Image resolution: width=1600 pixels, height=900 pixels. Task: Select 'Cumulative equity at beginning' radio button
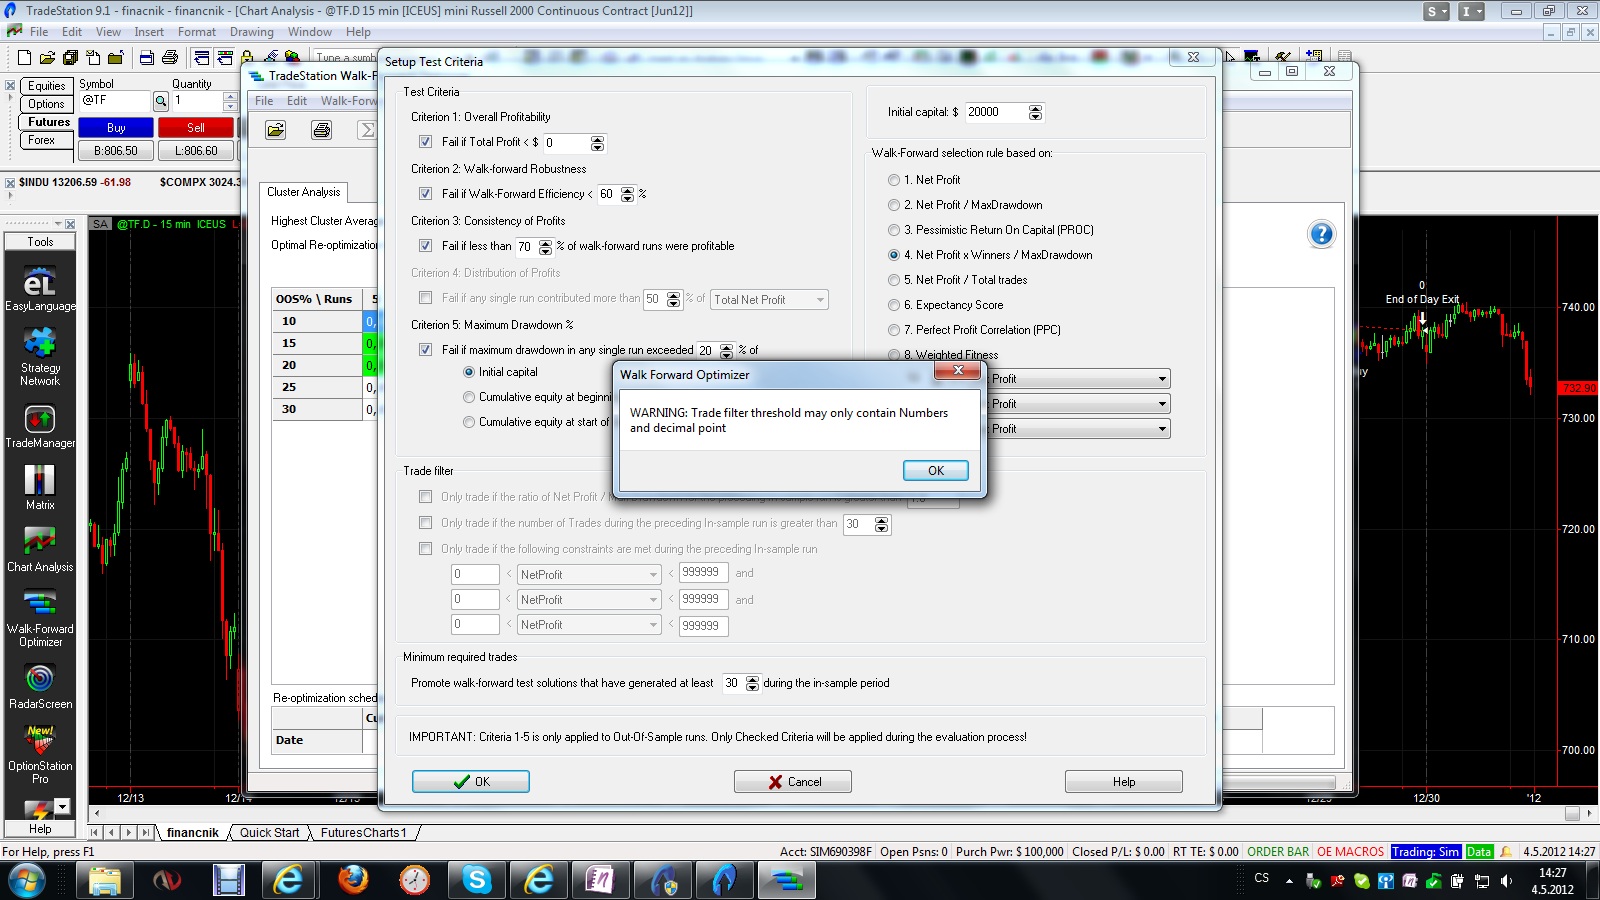(x=469, y=397)
